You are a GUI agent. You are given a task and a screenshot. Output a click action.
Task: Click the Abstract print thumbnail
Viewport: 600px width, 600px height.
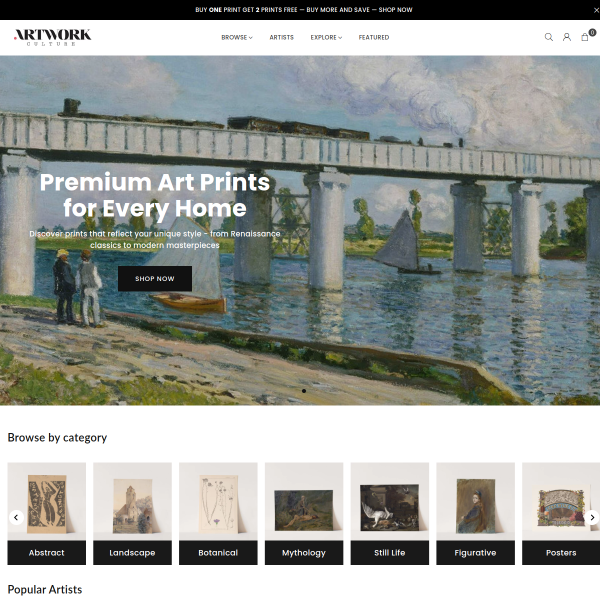47,504
